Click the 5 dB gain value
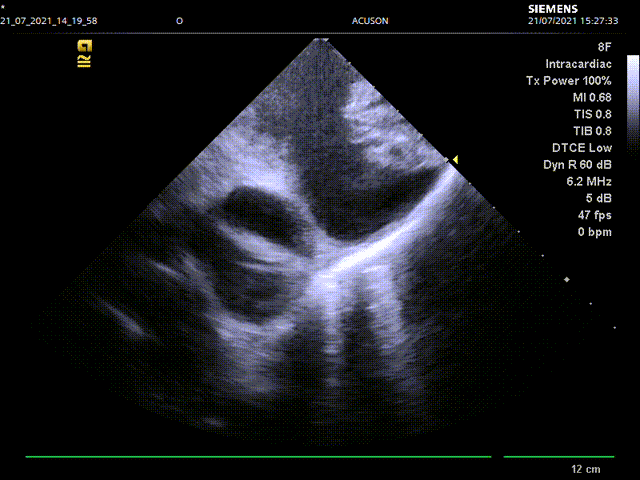This screenshot has width=640, height=480. [597, 199]
